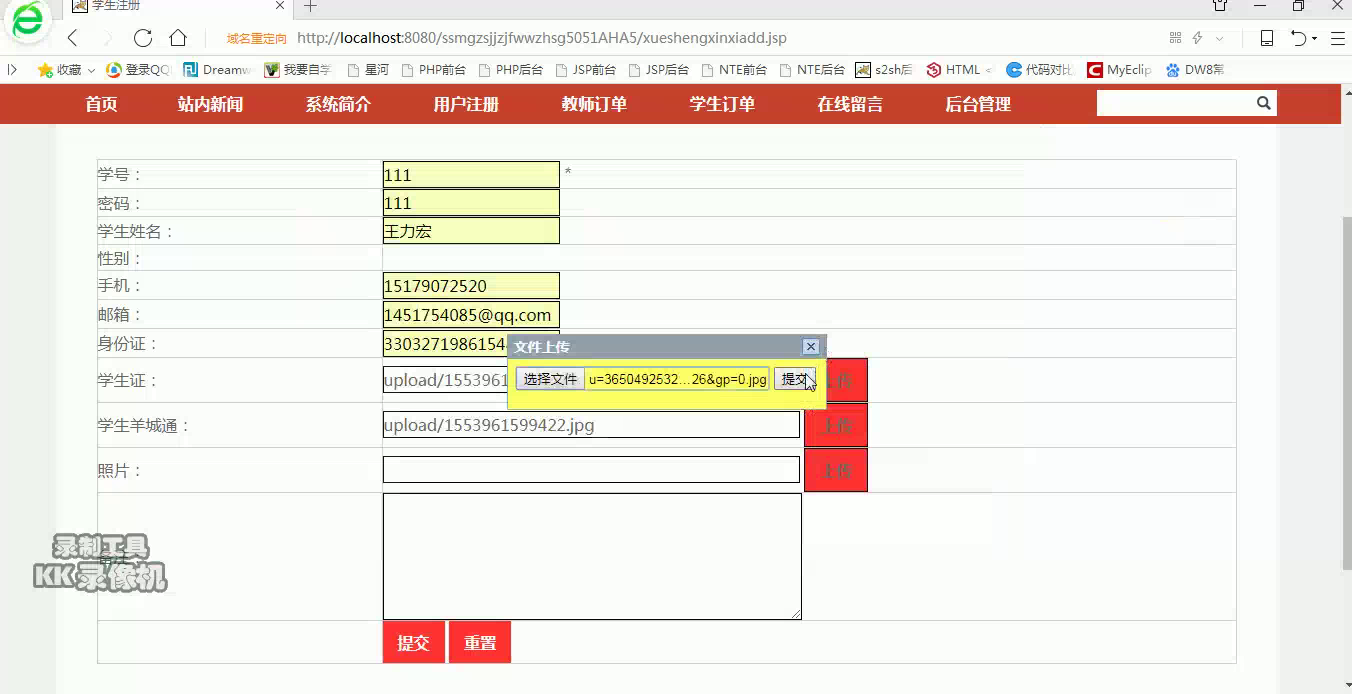The height and width of the screenshot is (694, 1352).
Task: Click the undo closed tab arrow icon
Action: point(1298,38)
